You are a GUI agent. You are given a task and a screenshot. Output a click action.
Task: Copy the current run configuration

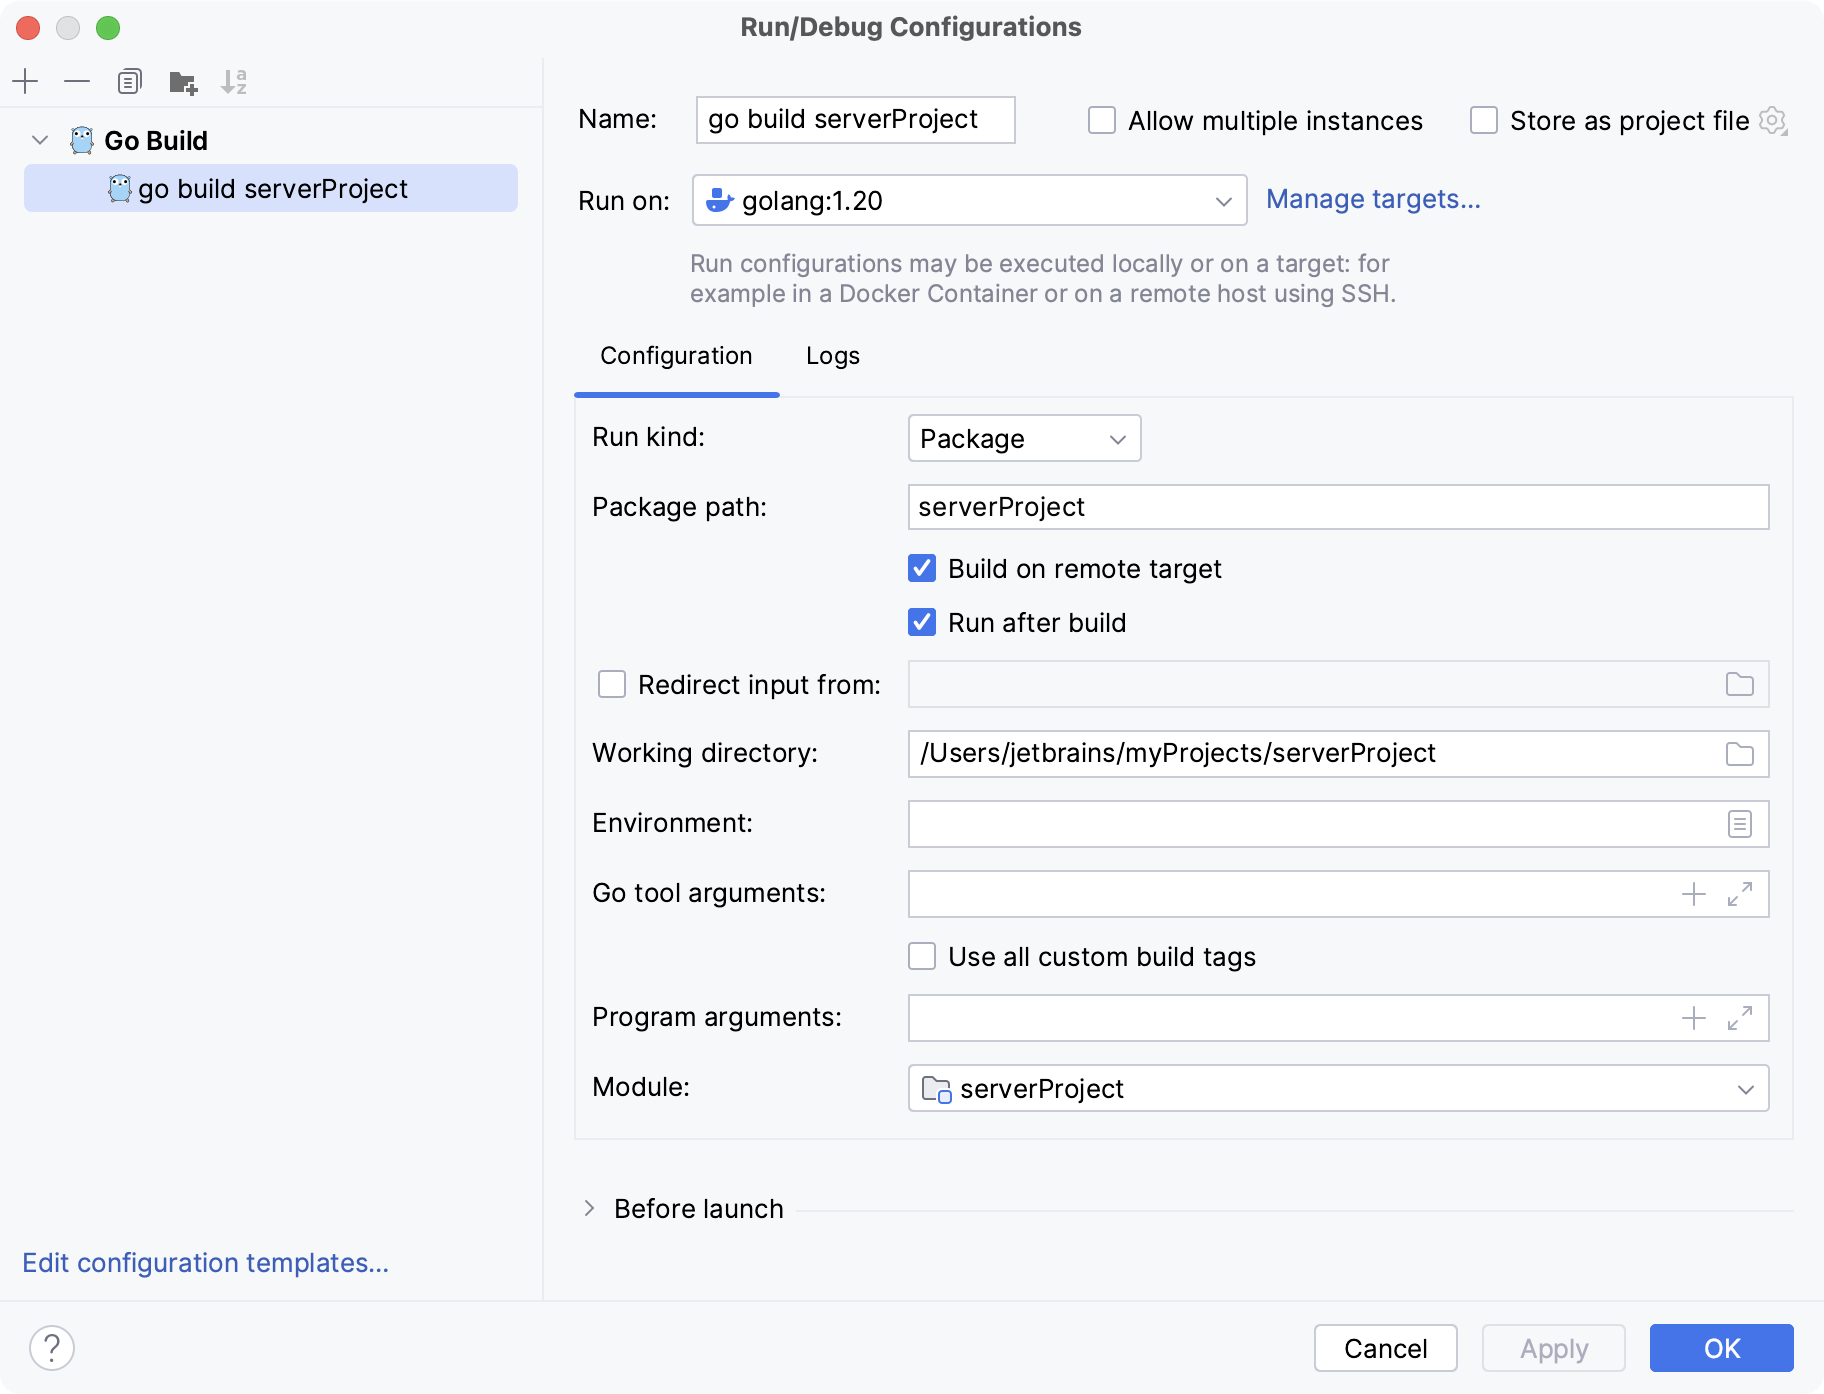[x=129, y=81]
